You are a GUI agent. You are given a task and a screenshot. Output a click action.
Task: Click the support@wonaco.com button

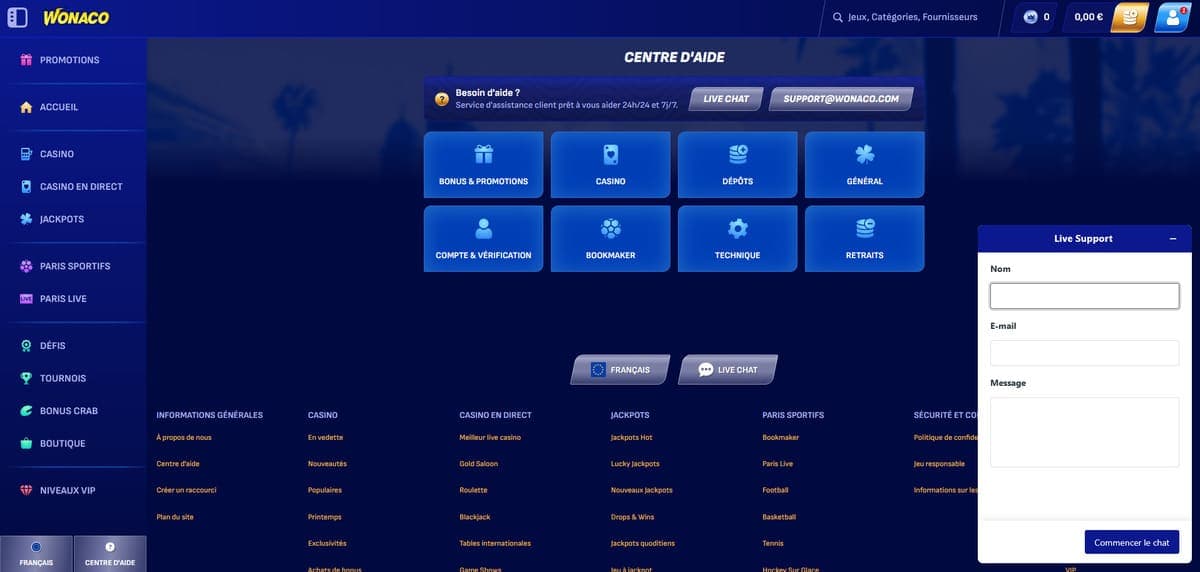[841, 99]
